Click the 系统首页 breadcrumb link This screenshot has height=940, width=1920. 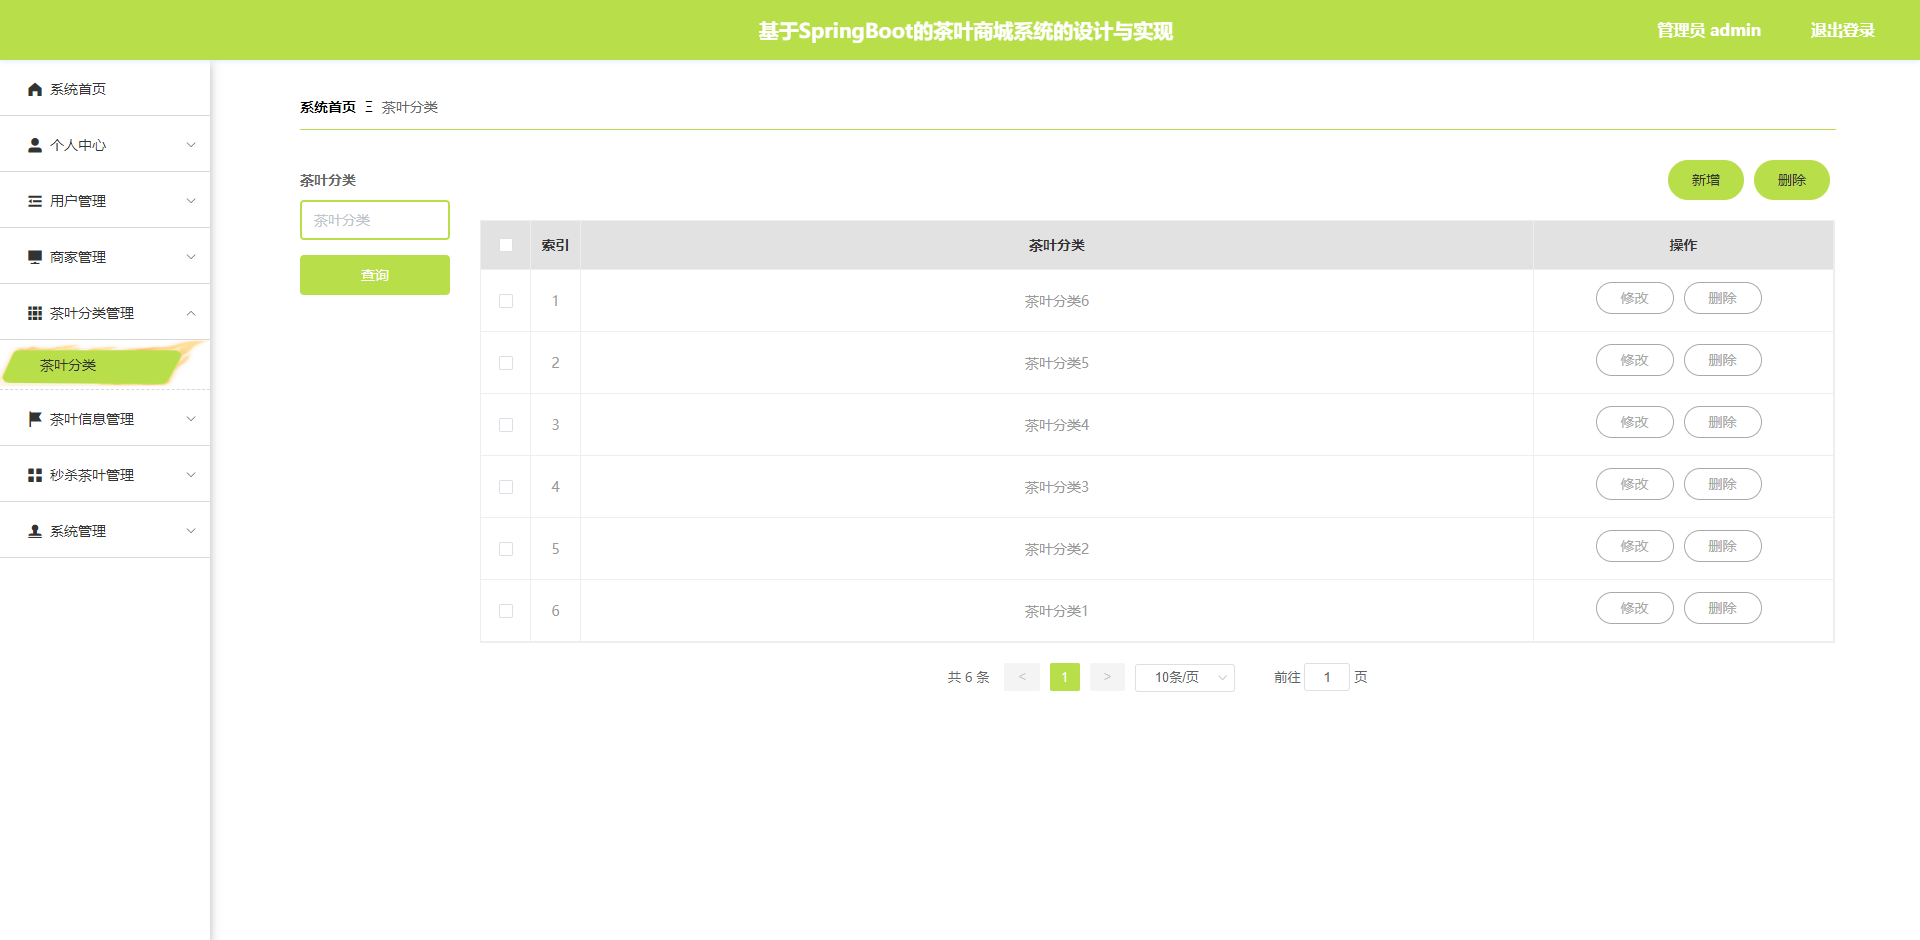coord(328,107)
